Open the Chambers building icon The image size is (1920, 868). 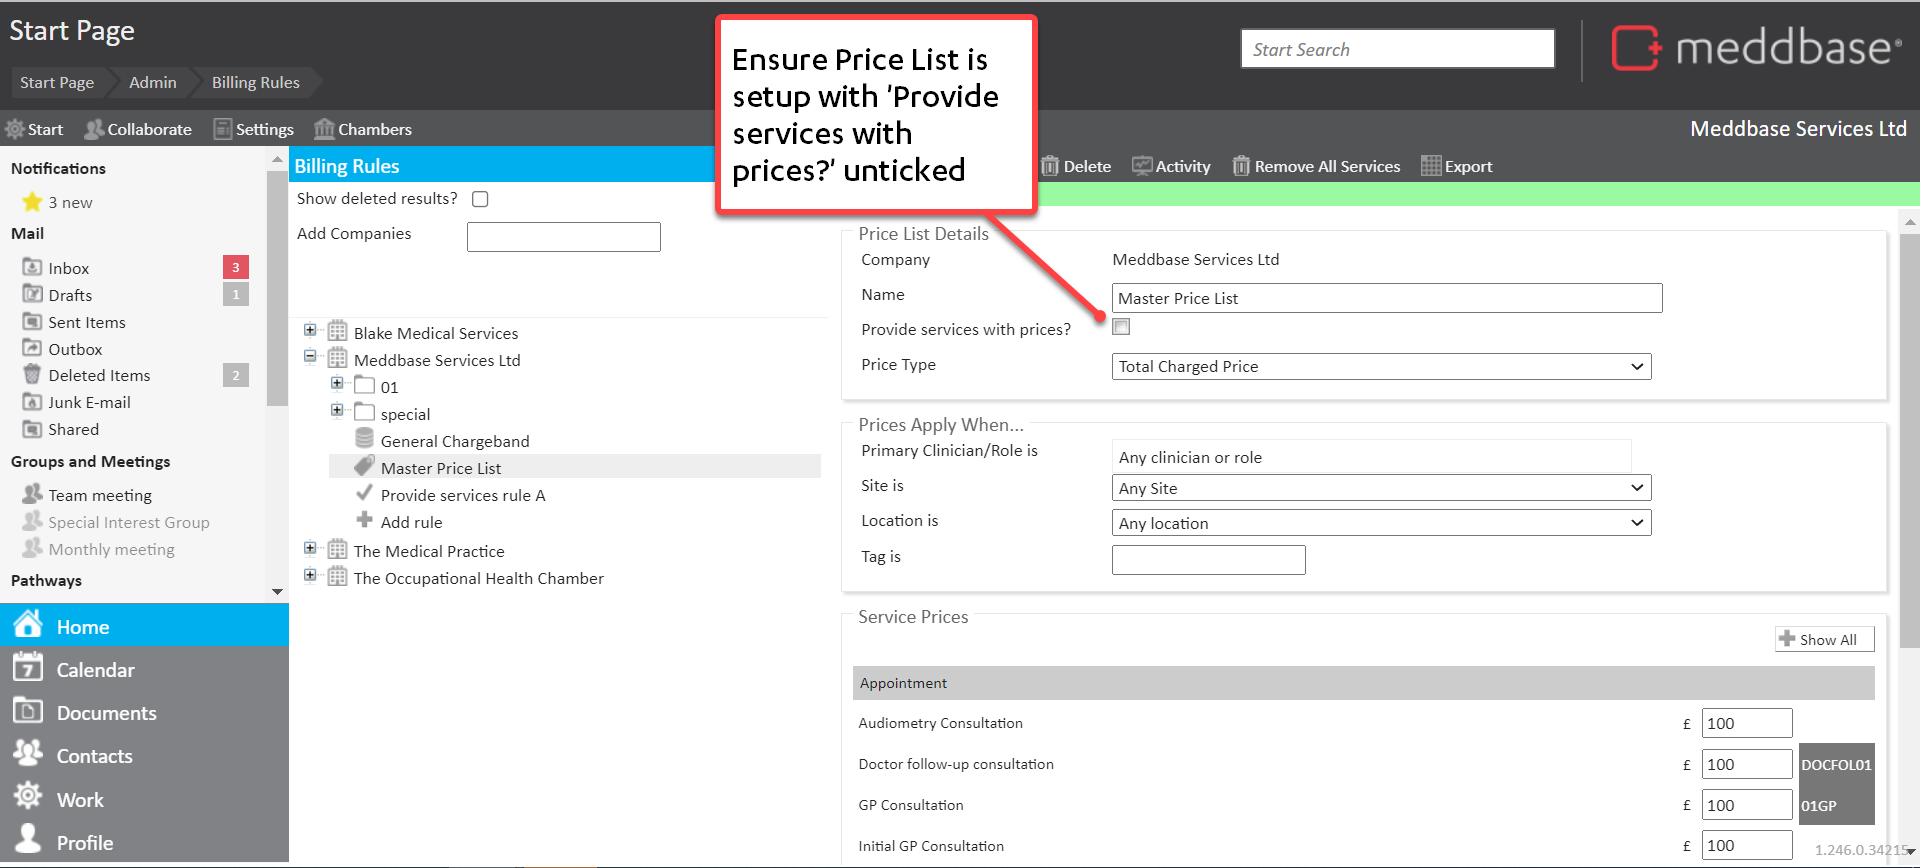click(324, 129)
